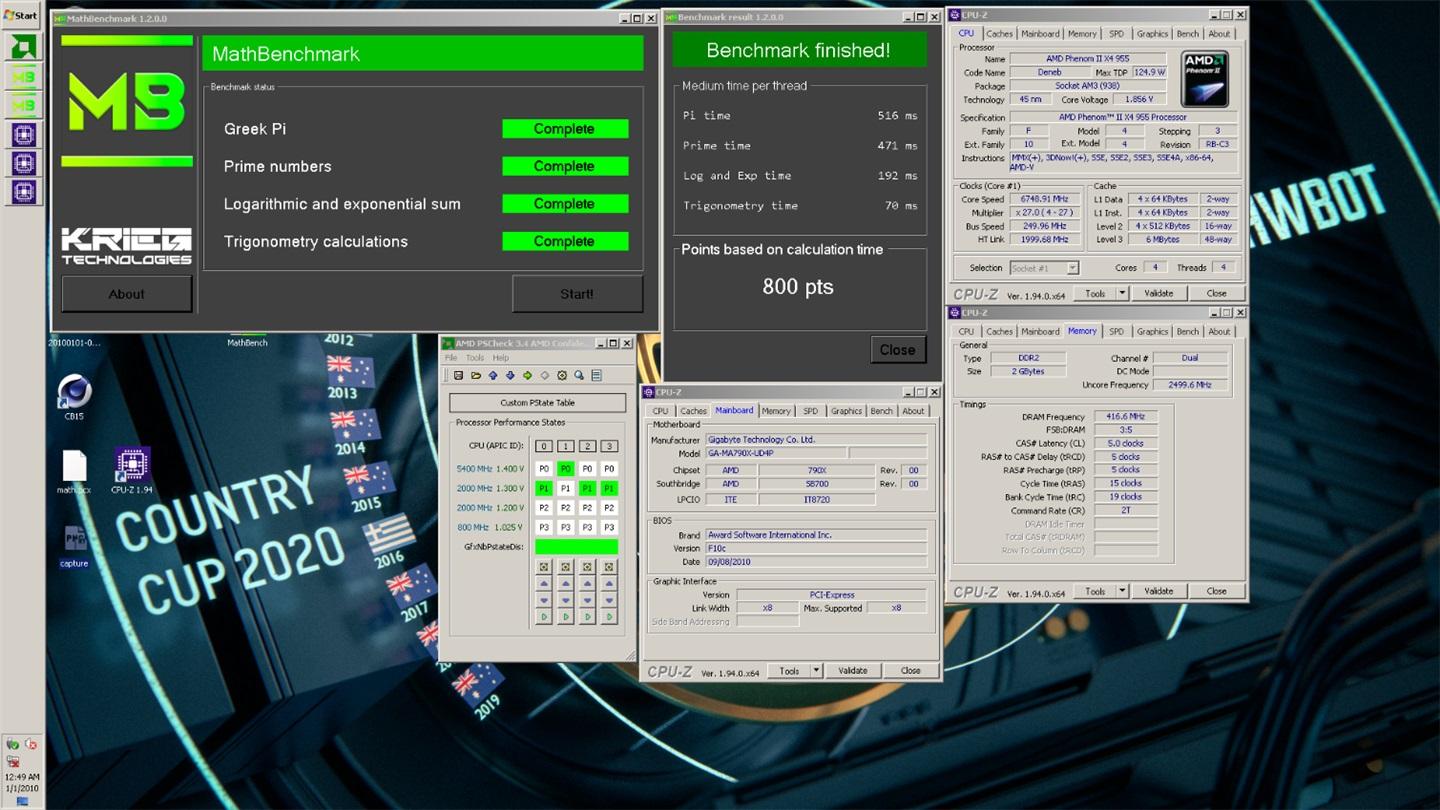Click Custom PState Table button

pos(537,403)
